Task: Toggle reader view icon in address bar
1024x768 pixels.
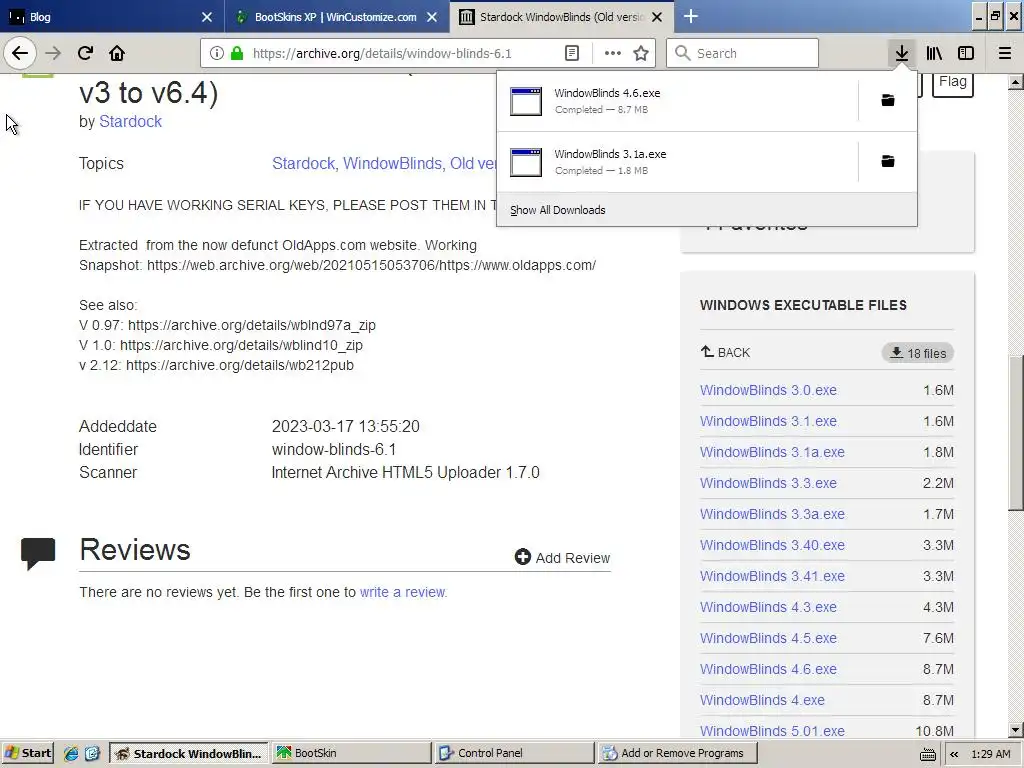Action: pos(571,54)
